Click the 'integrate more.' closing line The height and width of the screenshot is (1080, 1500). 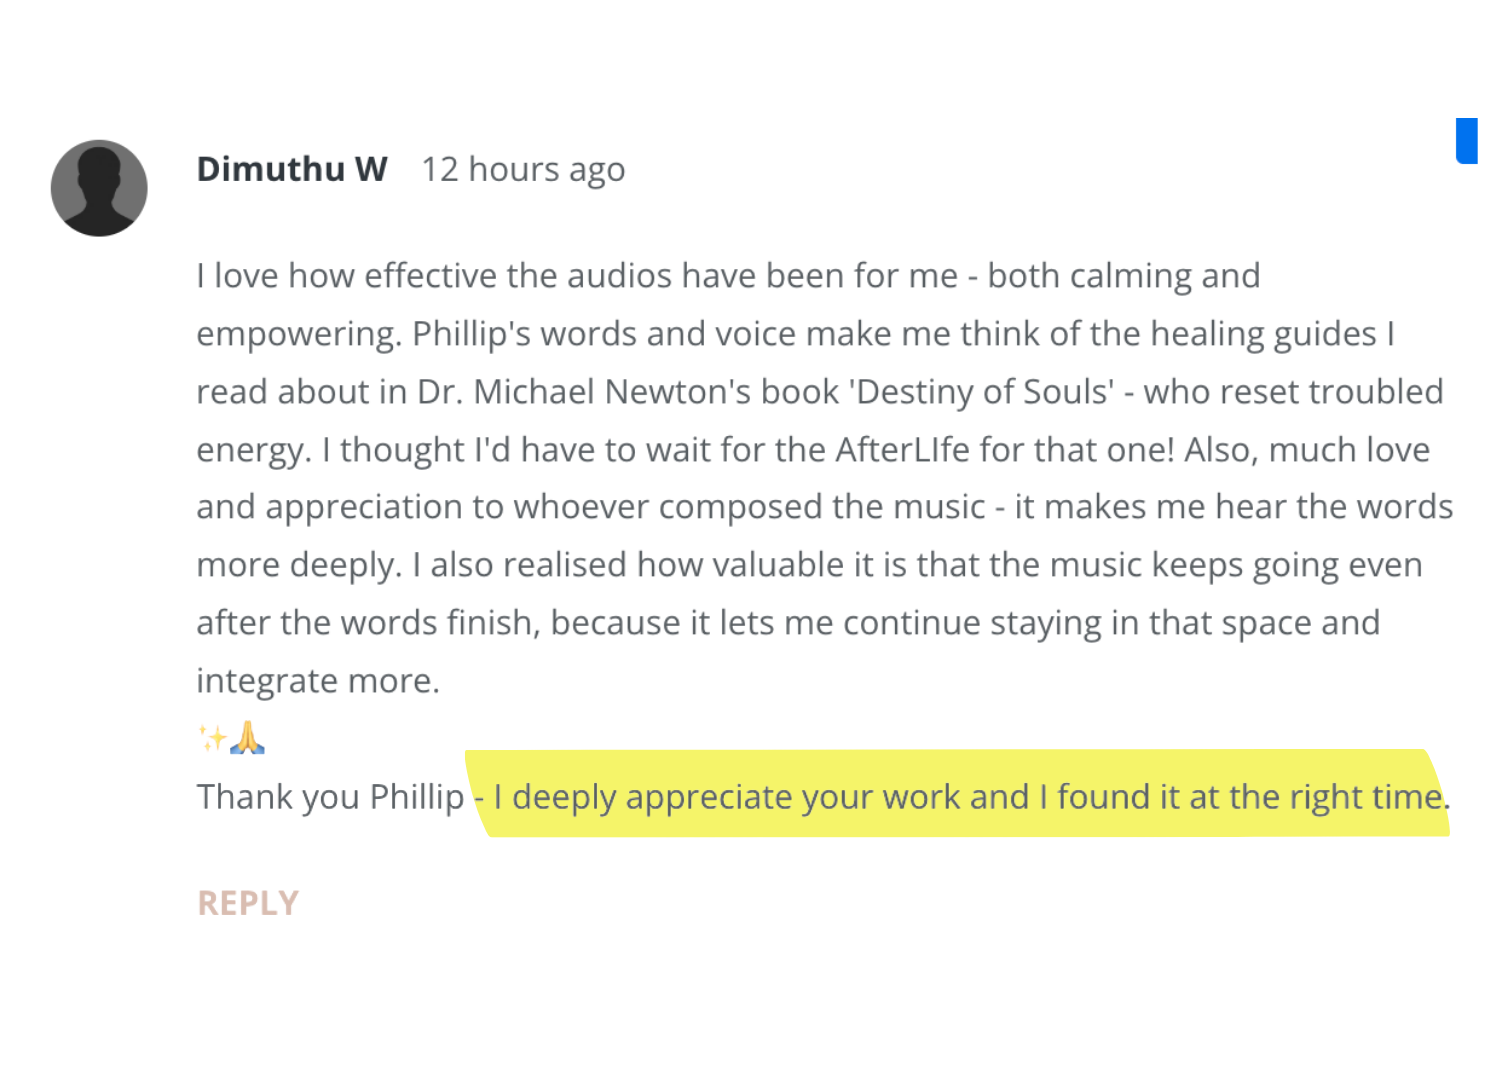(x=318, y=681)
